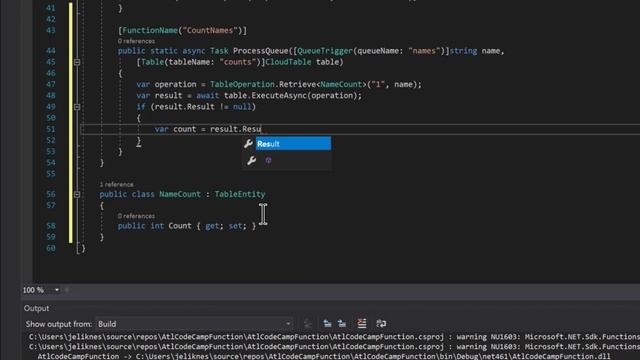Click TableEntity base class name
Viewport: 640px width, 360px height.
pos(240,194)
